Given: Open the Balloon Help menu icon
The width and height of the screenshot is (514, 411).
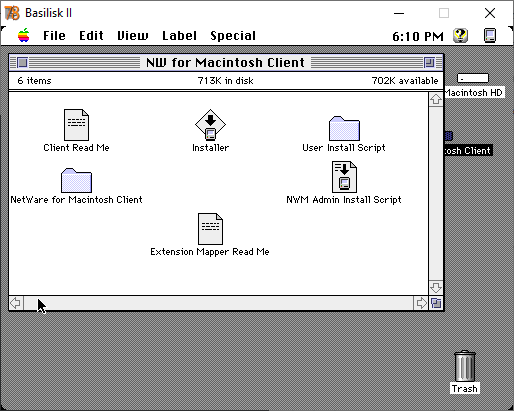Looking at the screenshot, I should pos(460,35).
